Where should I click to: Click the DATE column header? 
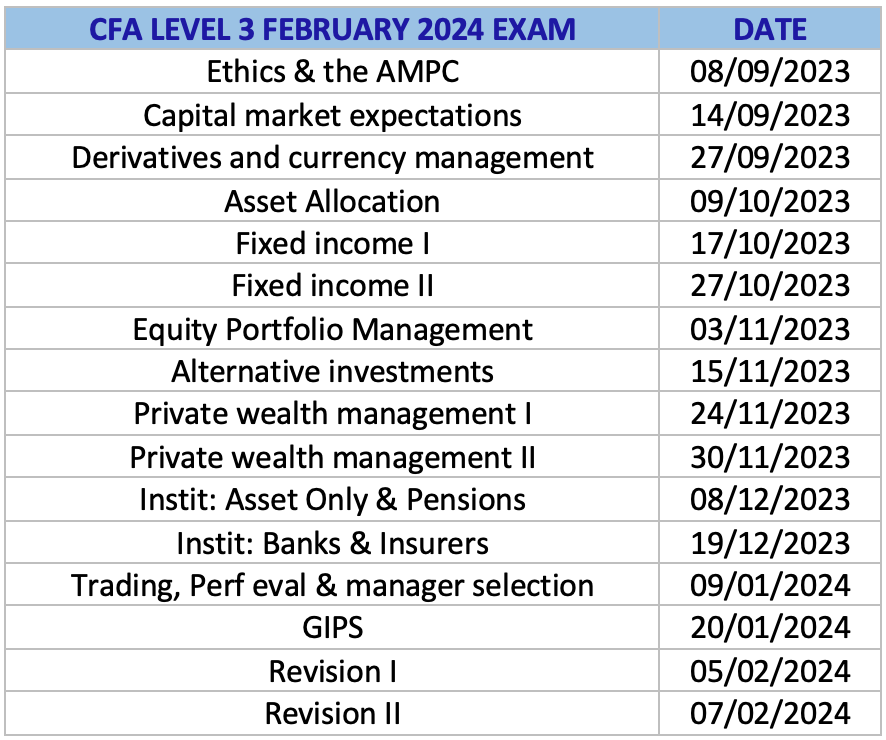click(770, 29)
